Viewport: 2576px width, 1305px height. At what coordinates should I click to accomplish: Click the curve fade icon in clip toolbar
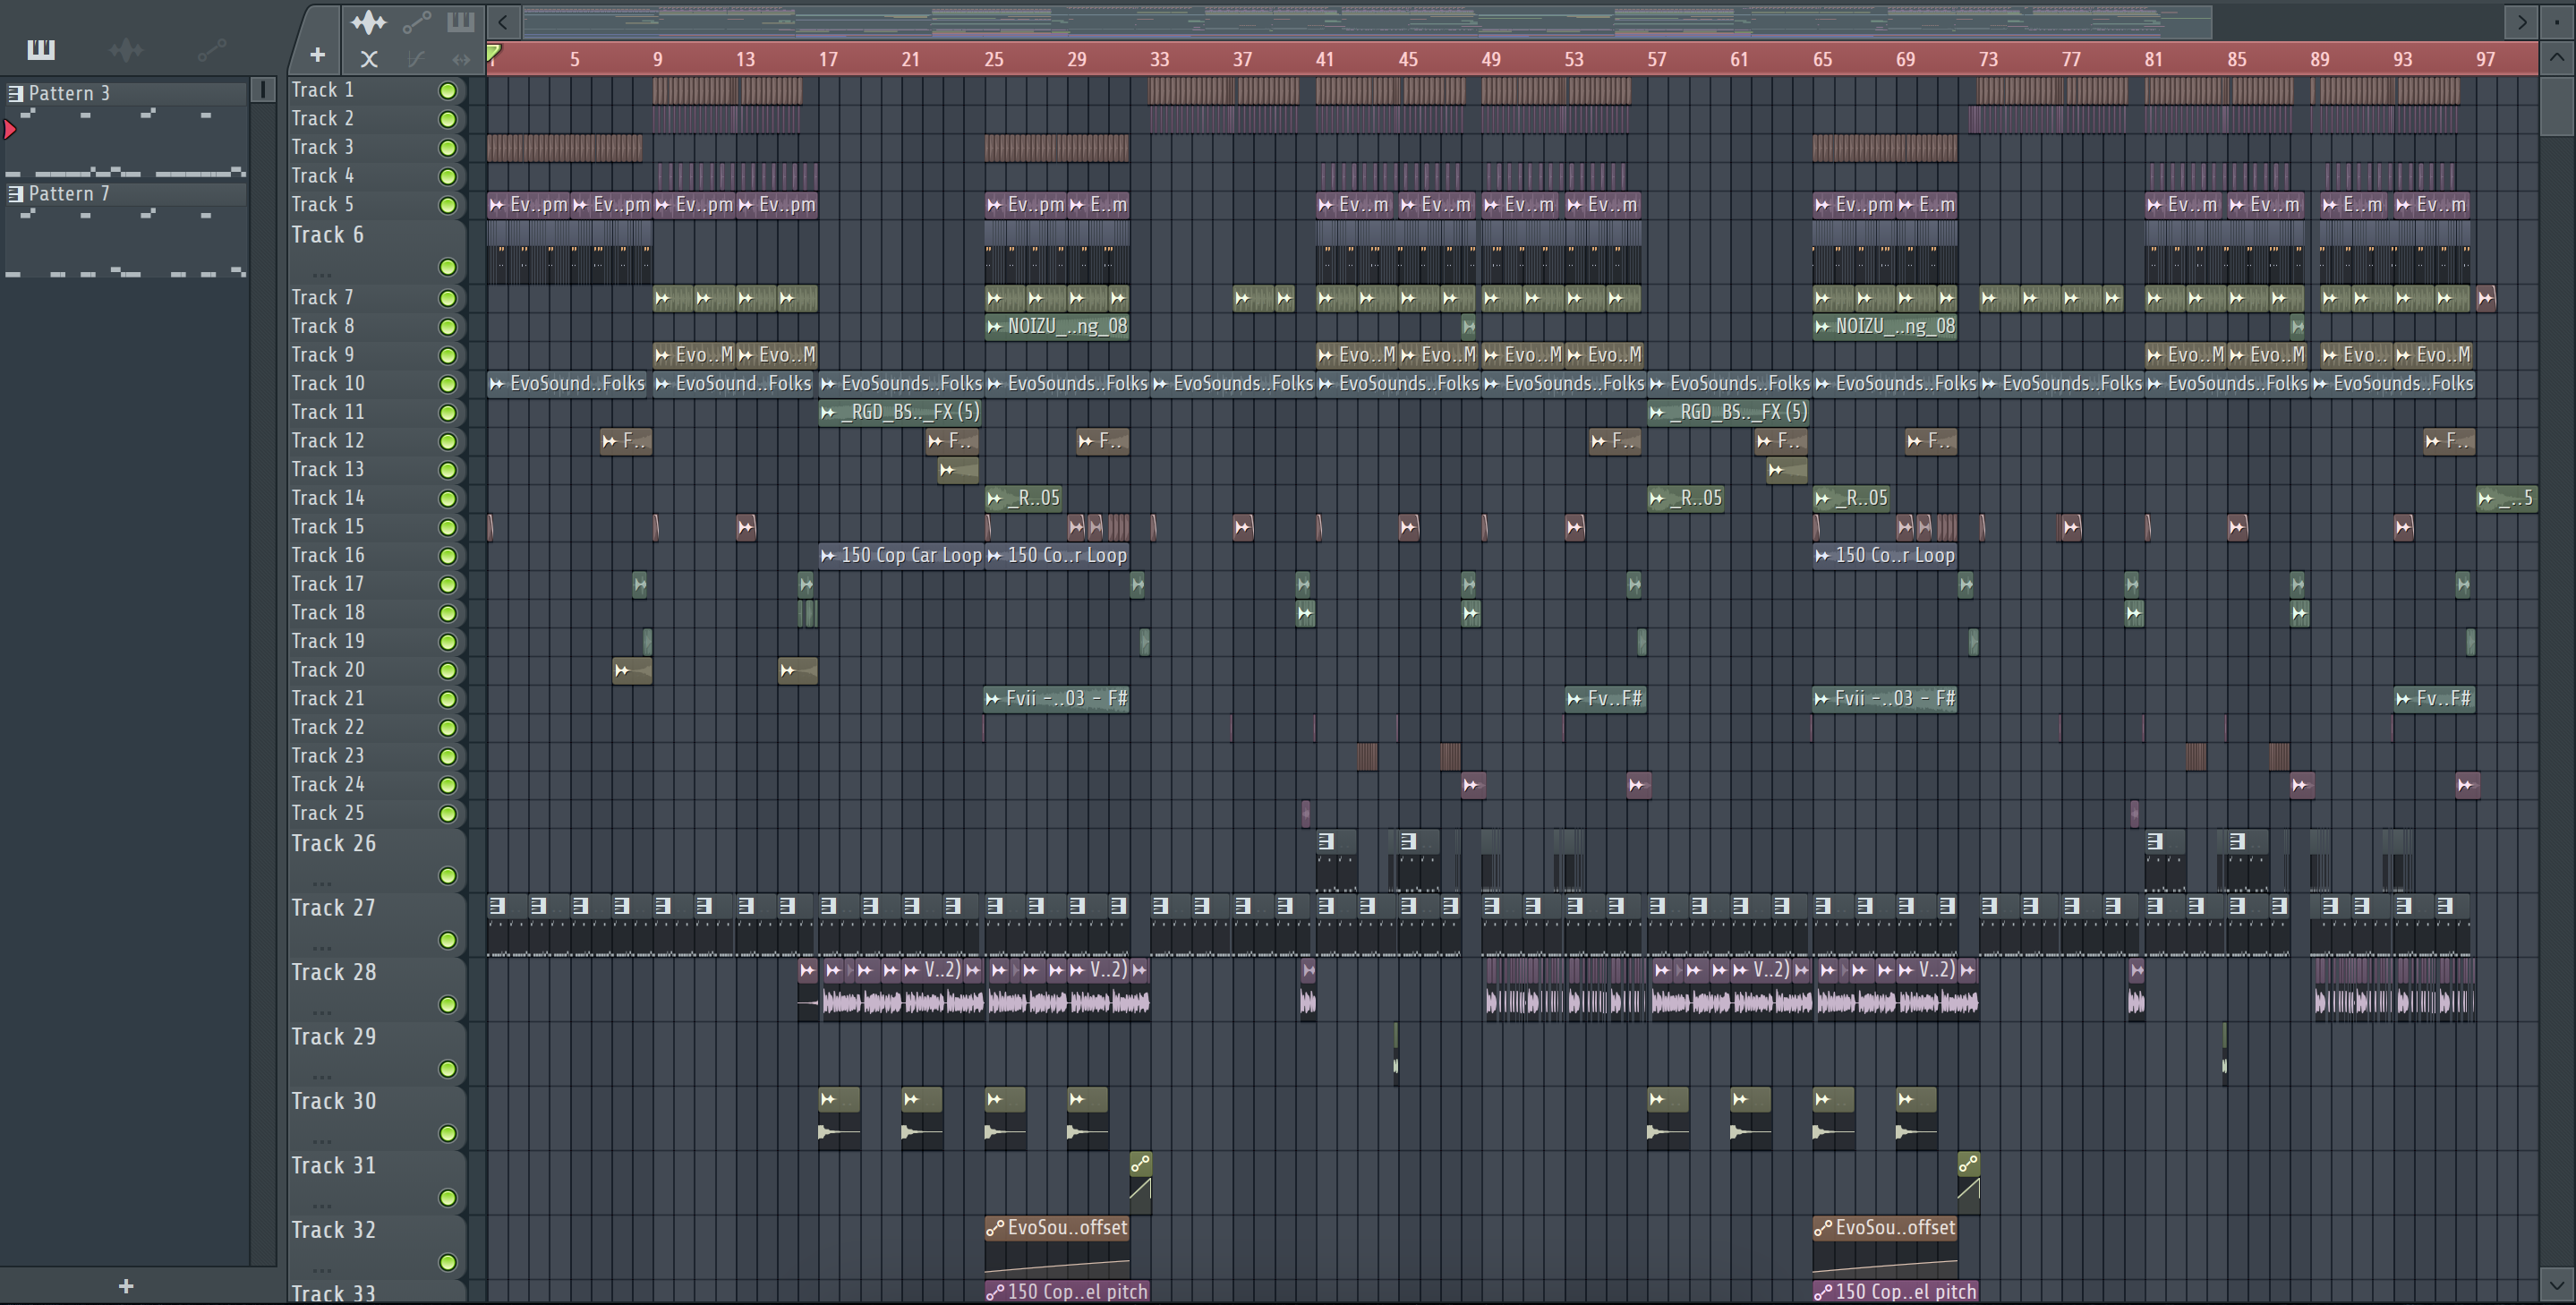coord(416,59)
